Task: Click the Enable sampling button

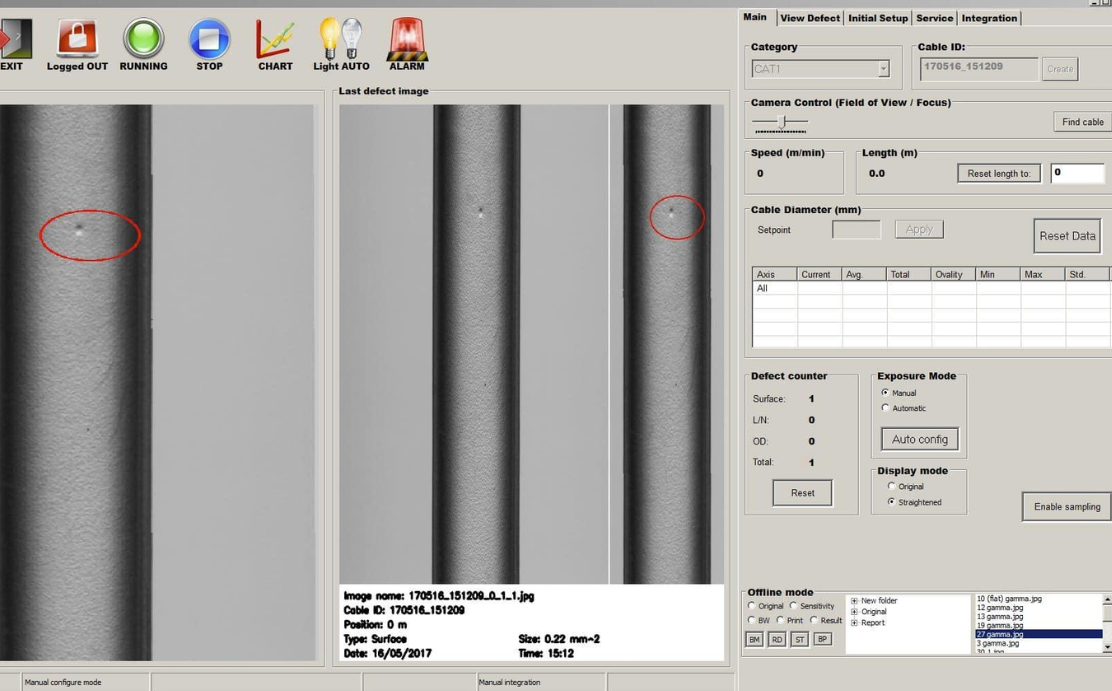Action: pos(1067,507)
